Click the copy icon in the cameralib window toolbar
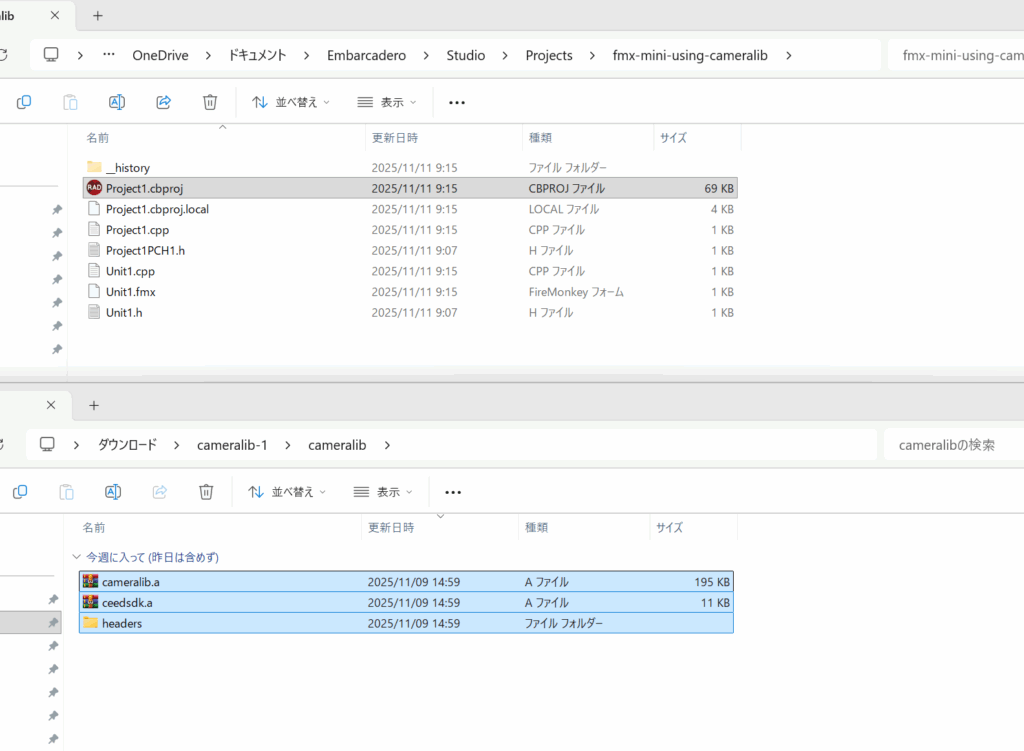The width and height of the screenshot is (1024, 751). (20, 492)
